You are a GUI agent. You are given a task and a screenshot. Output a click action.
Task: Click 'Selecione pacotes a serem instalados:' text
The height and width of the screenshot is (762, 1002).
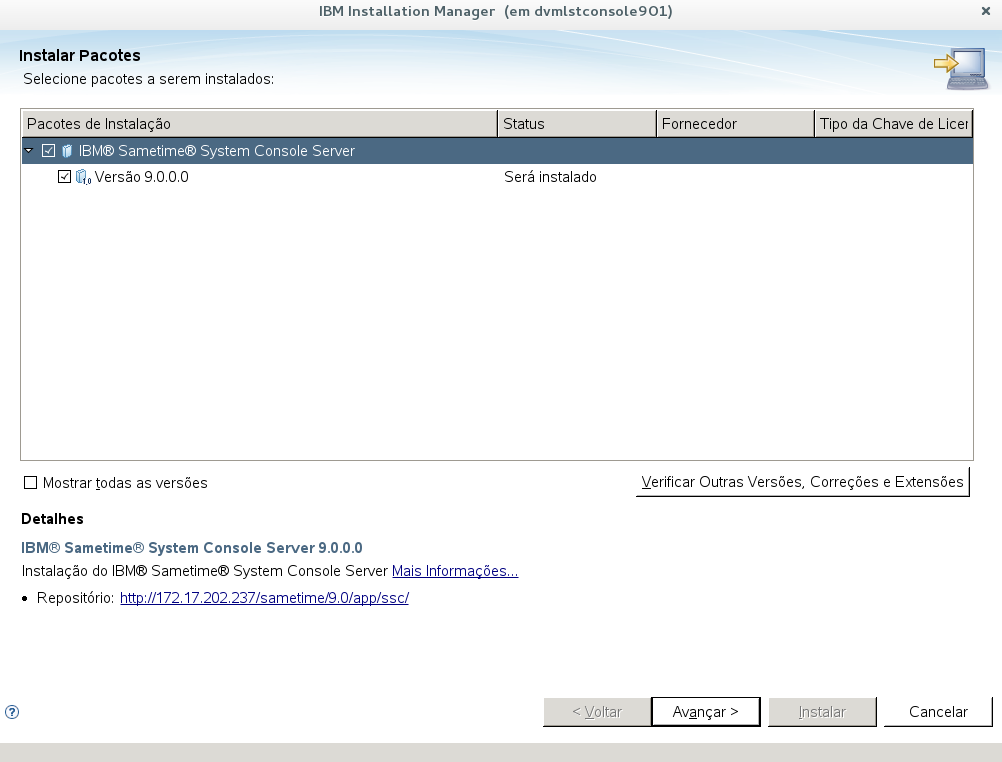click(x=149, y=79)
